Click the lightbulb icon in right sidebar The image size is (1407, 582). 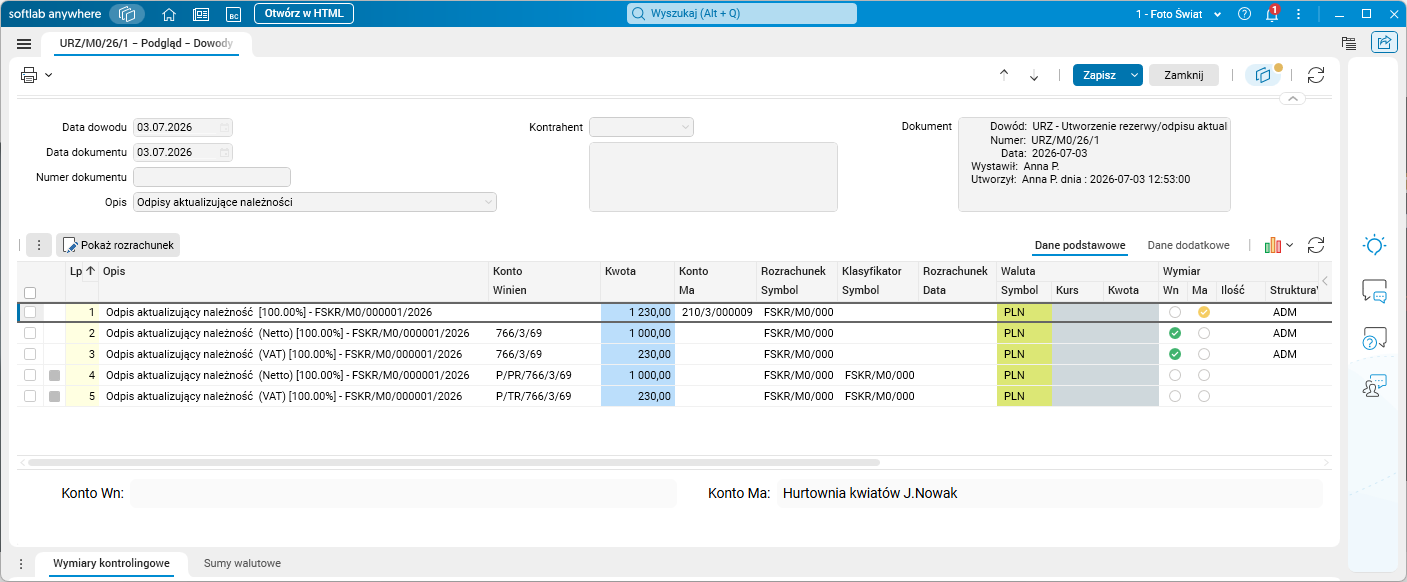(1375, 245)
